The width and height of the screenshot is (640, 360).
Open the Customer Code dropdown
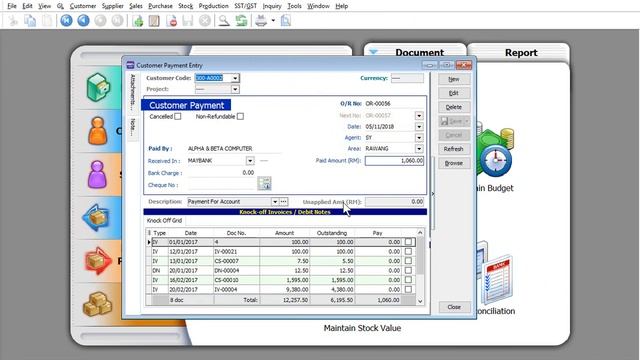point(235,78)
